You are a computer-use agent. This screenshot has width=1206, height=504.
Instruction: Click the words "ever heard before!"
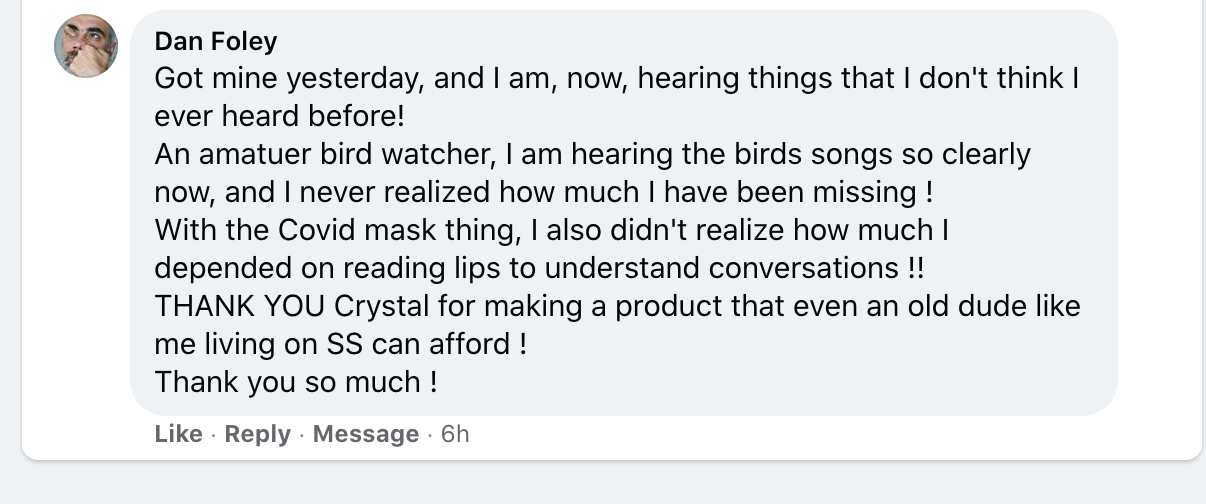coord(281,117)
